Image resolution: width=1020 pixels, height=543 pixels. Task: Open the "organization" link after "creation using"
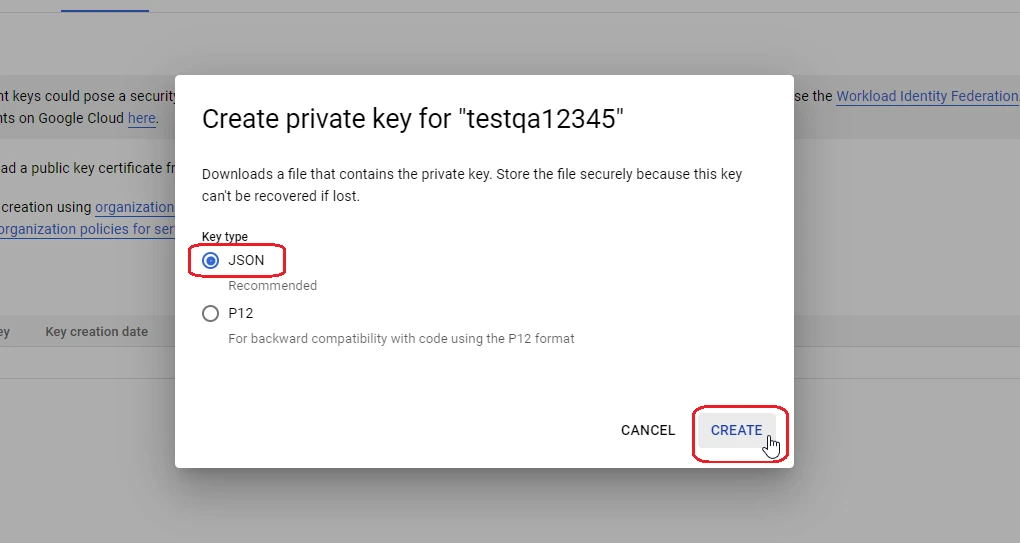point(135,207)
